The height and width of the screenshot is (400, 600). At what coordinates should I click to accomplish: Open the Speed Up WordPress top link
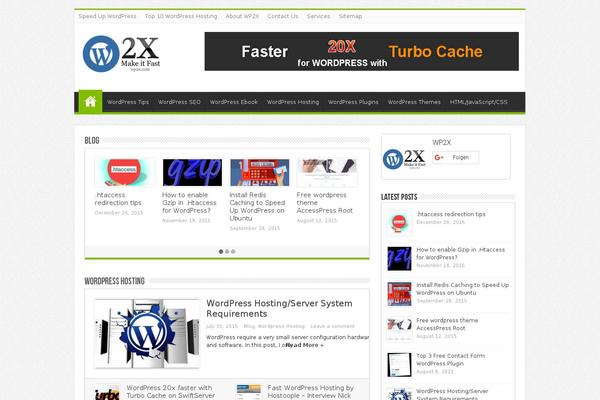click(107, 16)
